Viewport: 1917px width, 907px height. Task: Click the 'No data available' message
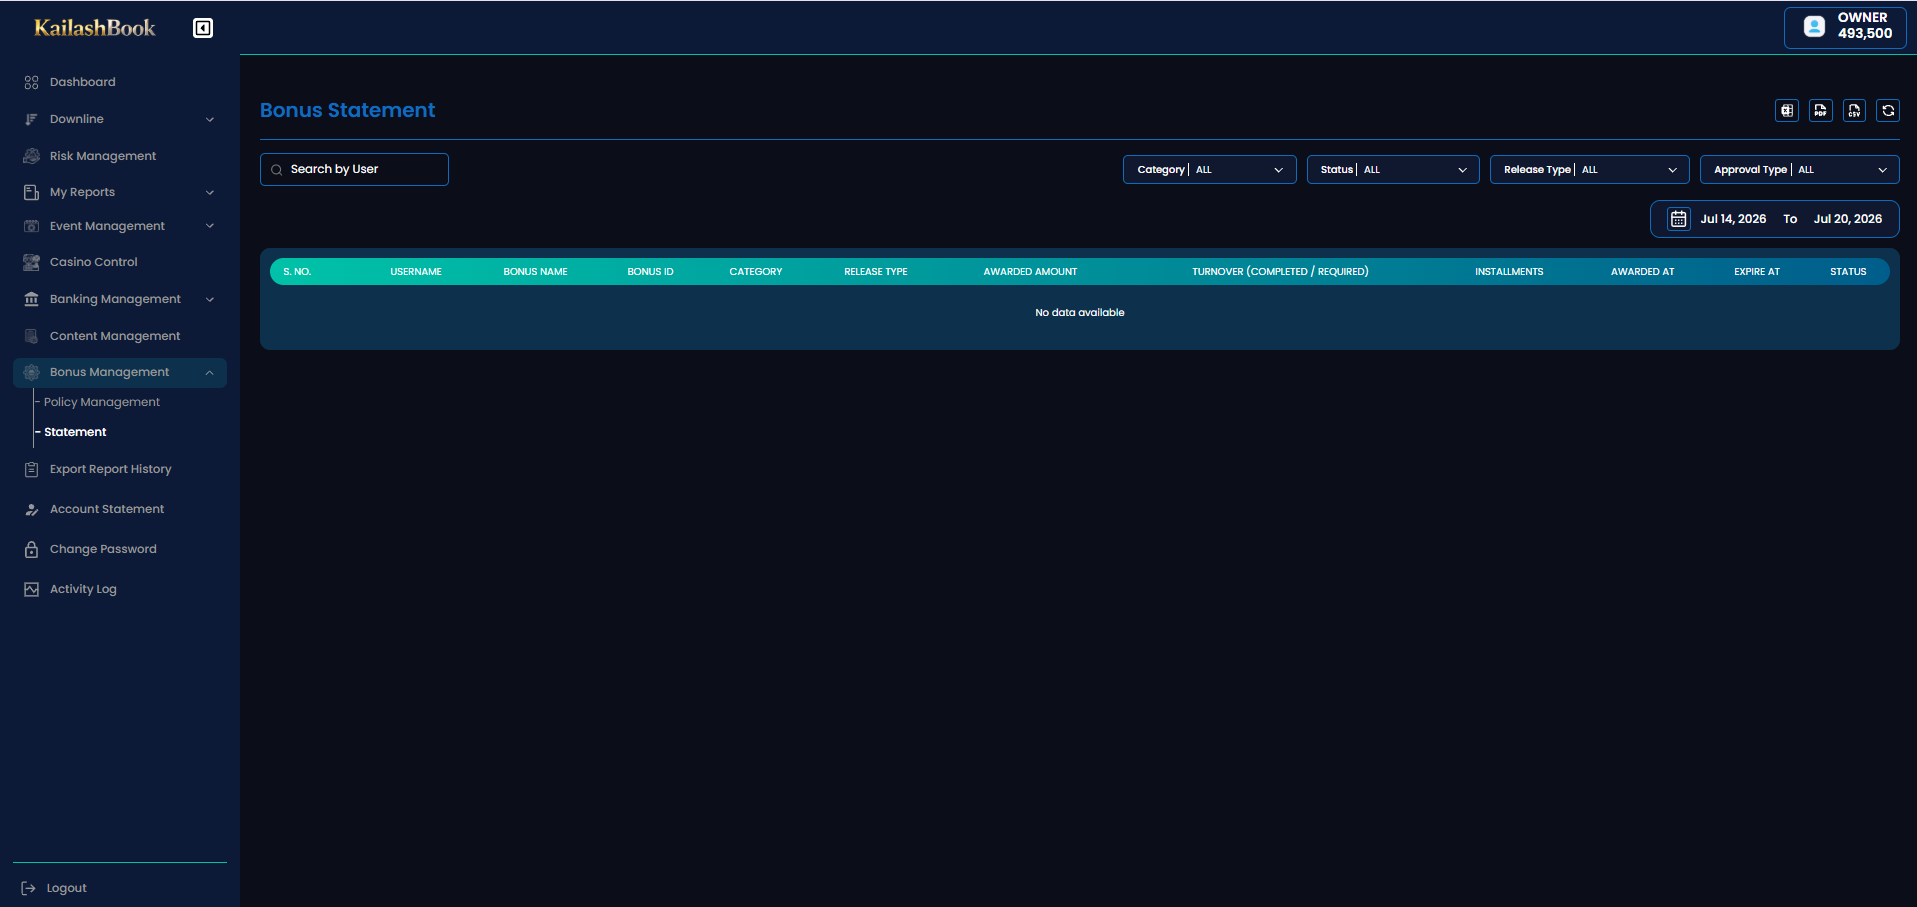click(1080, 313)
